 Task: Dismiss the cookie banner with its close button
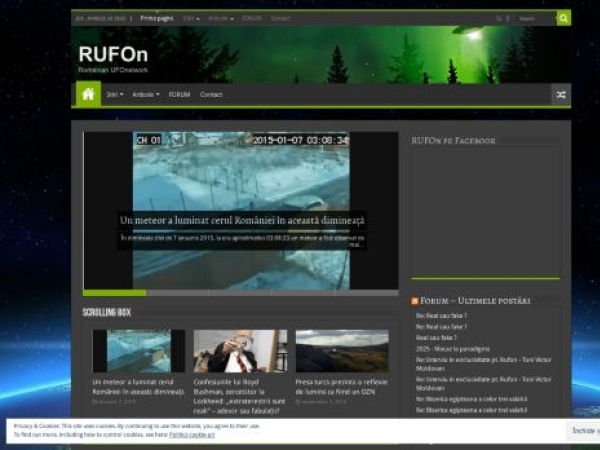(583, 430)
